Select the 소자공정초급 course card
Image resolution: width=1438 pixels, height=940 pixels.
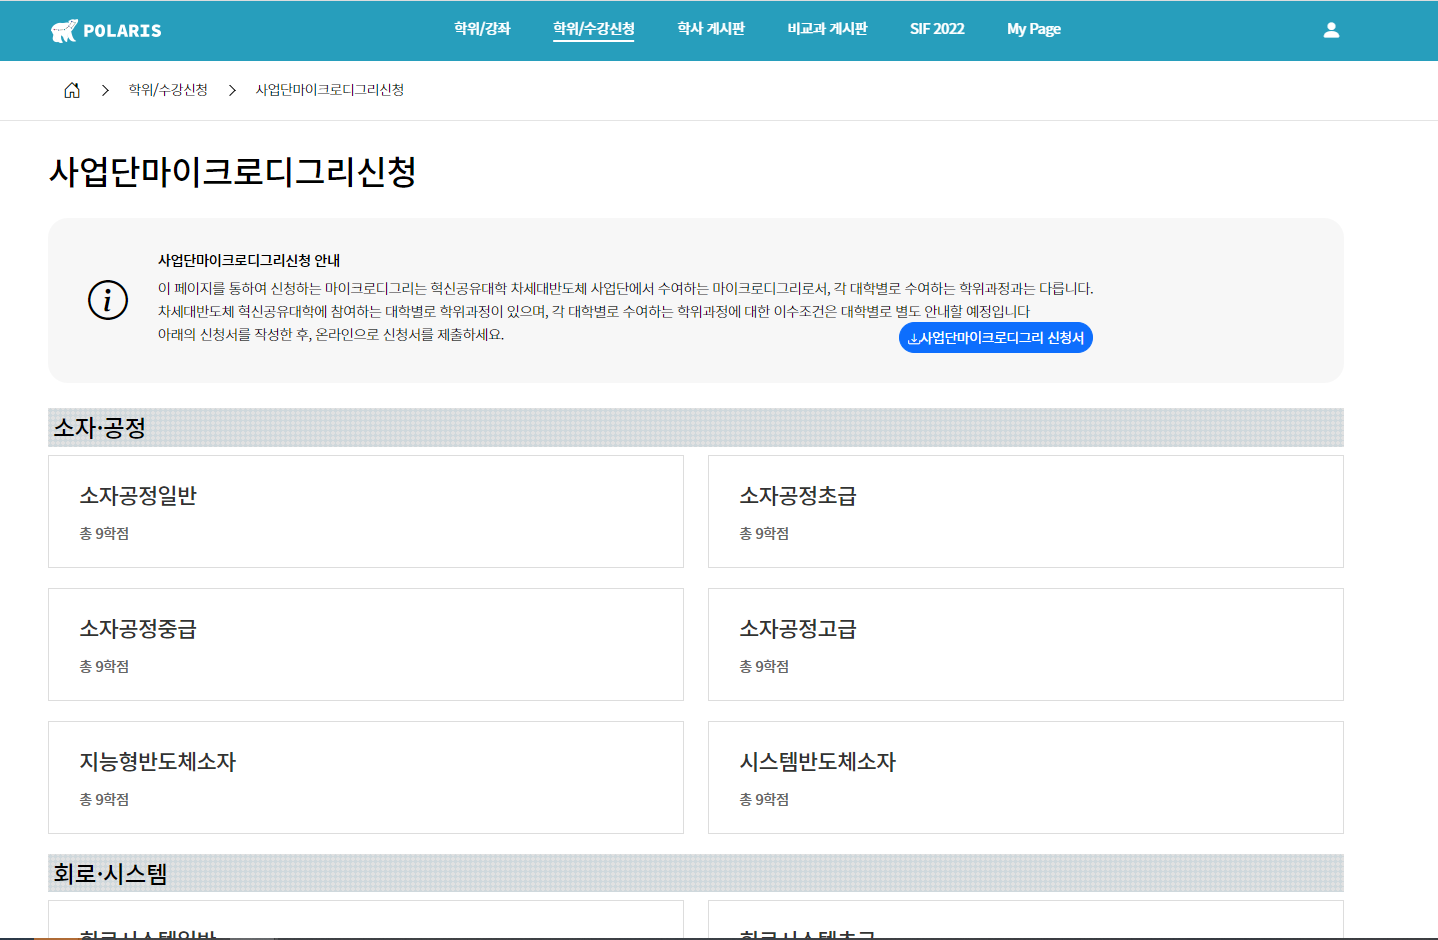tap(1025, 511)
